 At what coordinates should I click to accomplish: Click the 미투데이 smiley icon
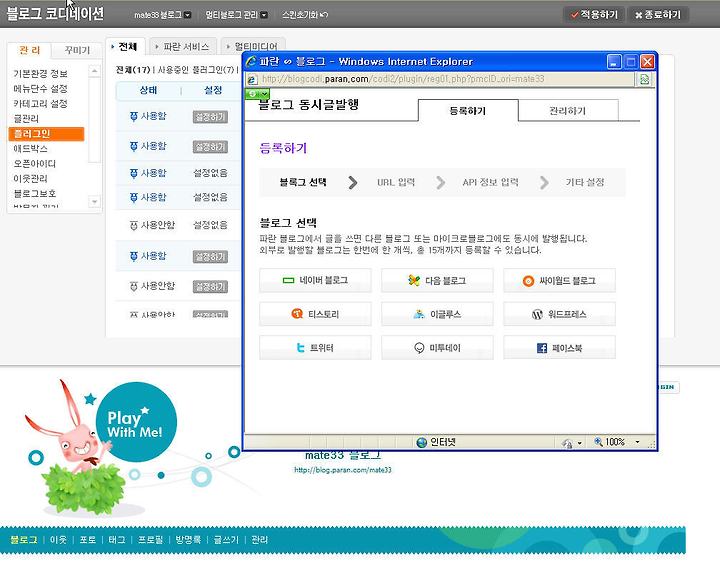click(x=419, y=348)
